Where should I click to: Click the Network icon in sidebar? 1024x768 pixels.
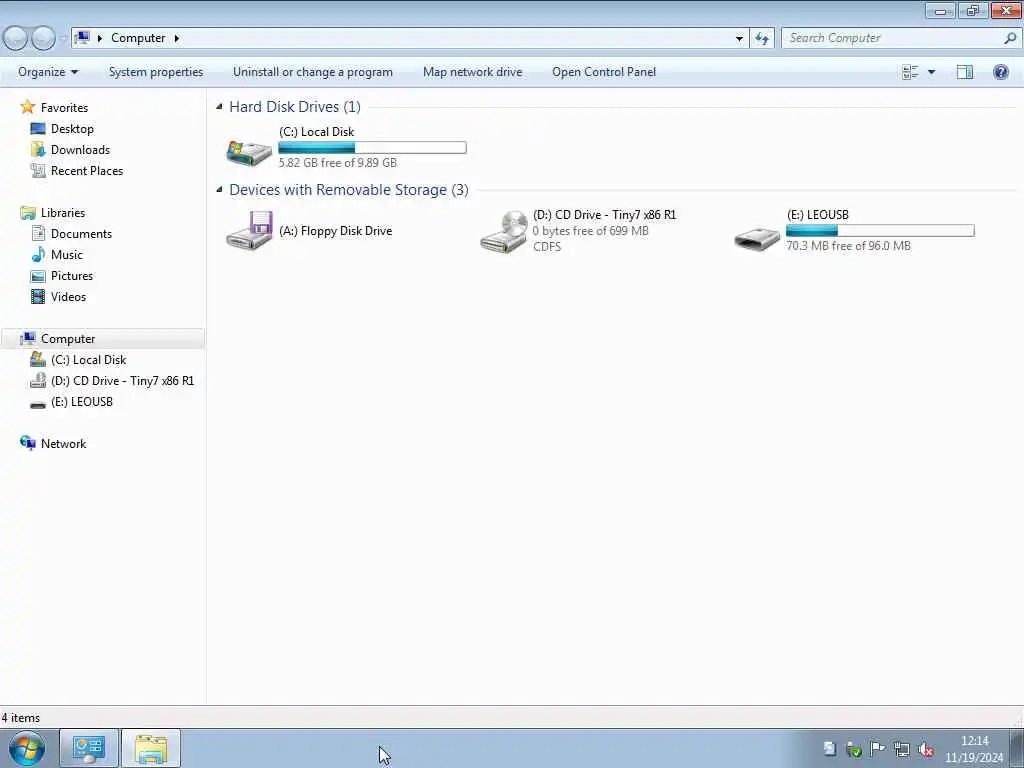tap(27, 443)
